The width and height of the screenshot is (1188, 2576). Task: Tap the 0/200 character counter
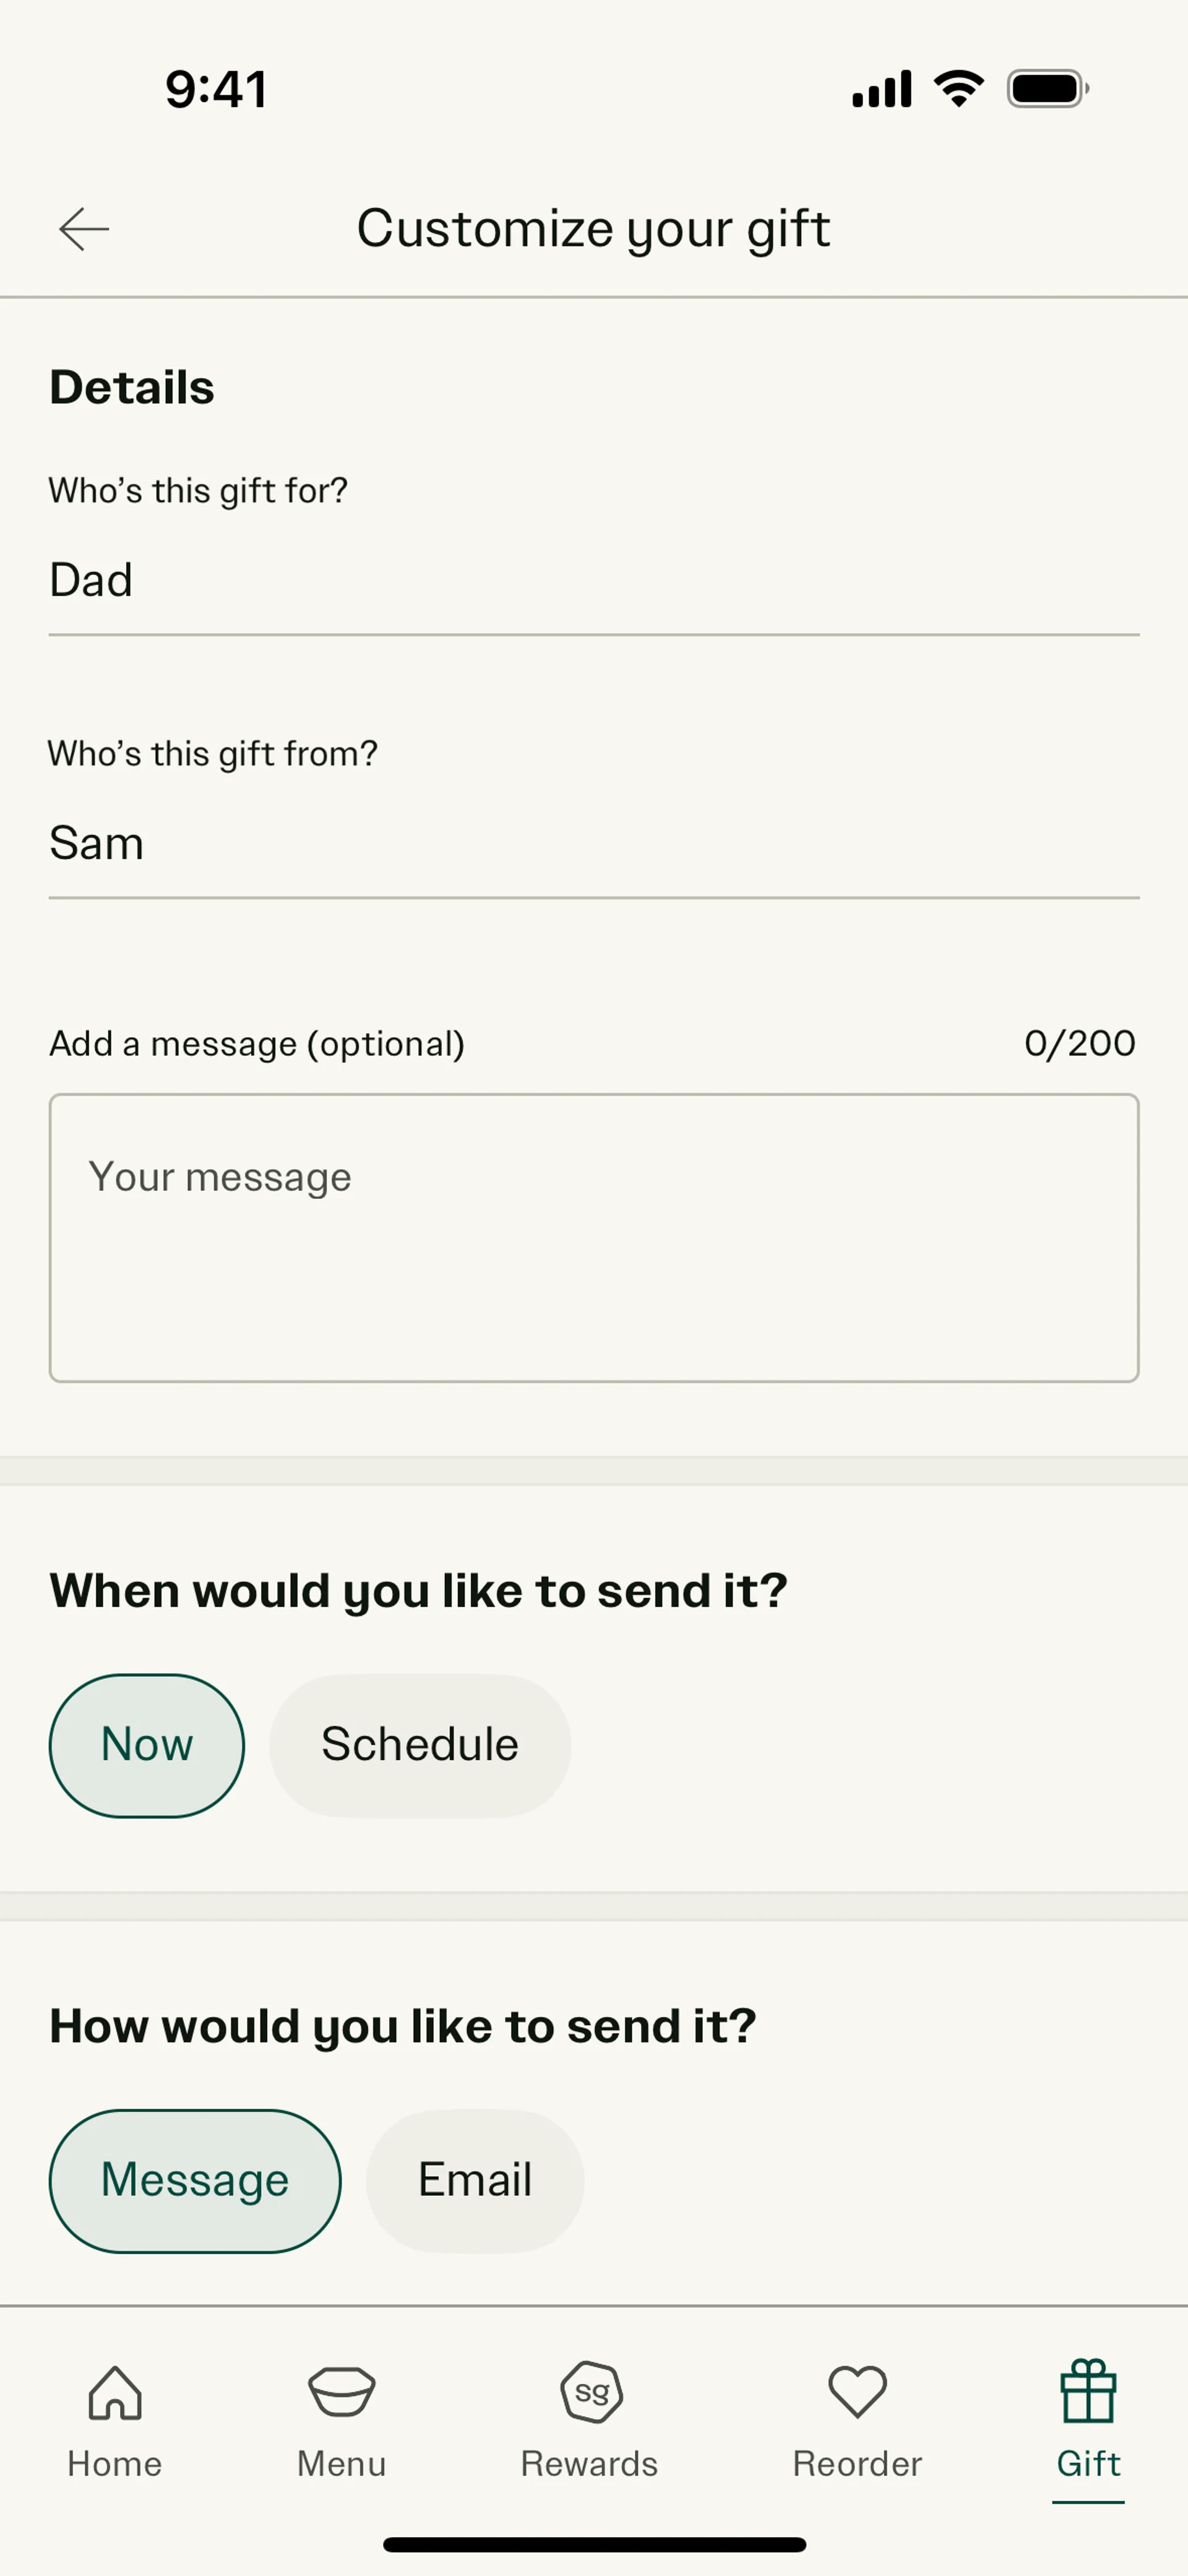(1079, 1044)
